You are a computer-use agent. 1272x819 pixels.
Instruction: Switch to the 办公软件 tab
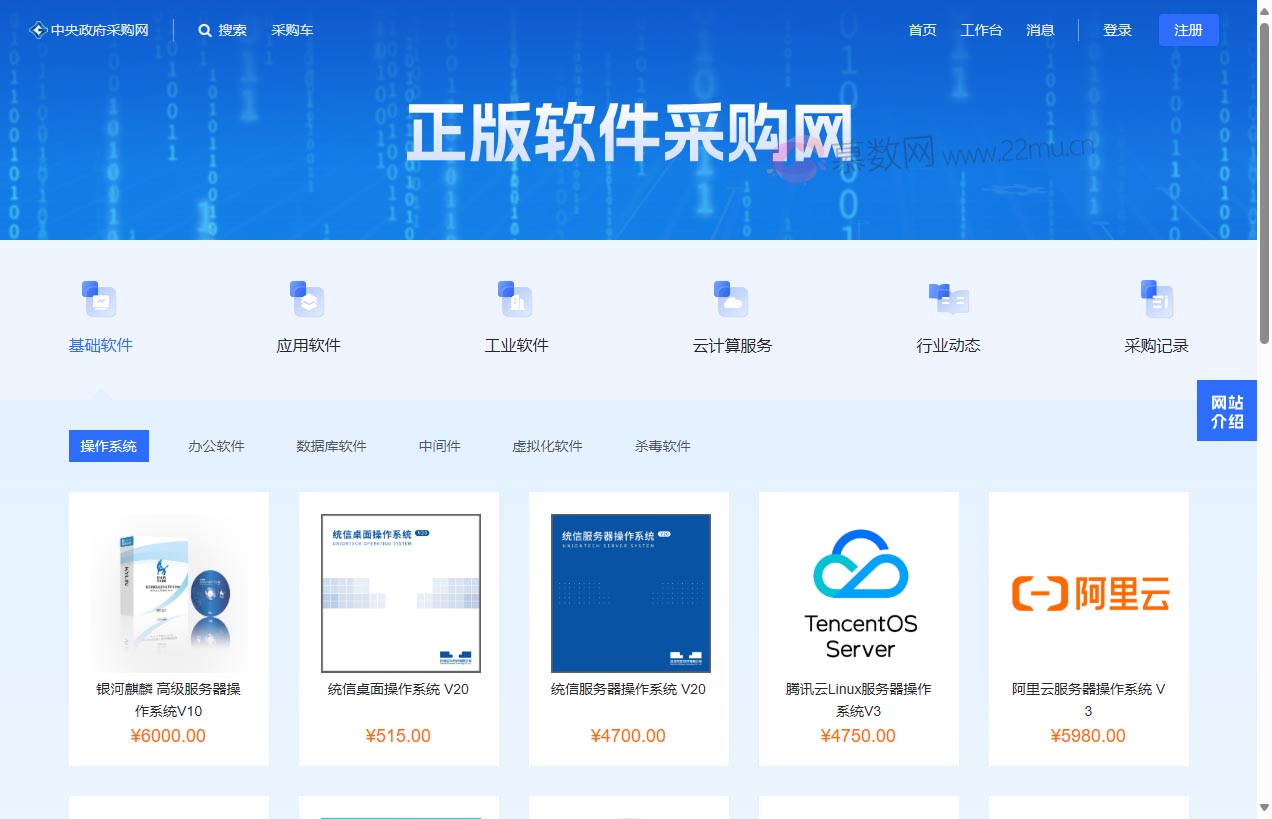click(216, 446)
